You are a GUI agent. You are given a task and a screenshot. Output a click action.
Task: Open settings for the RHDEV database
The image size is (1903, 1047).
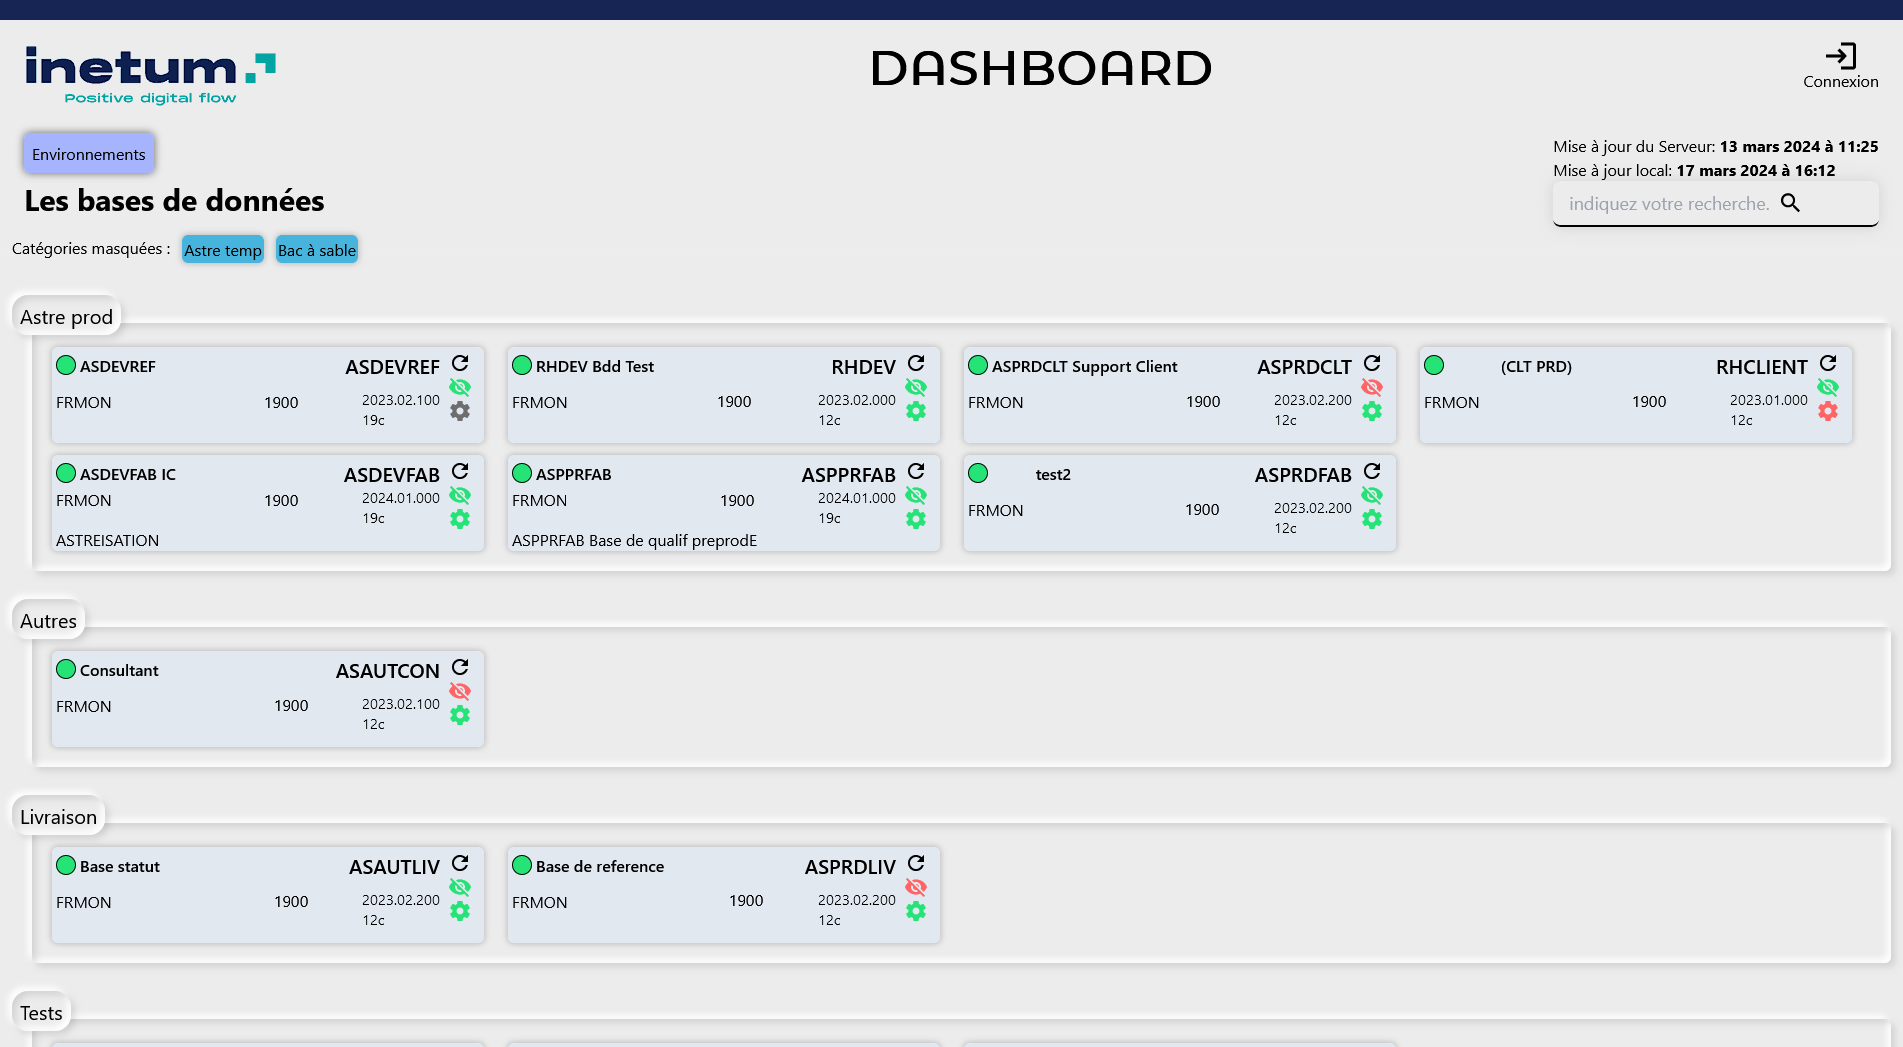point(916,411)
